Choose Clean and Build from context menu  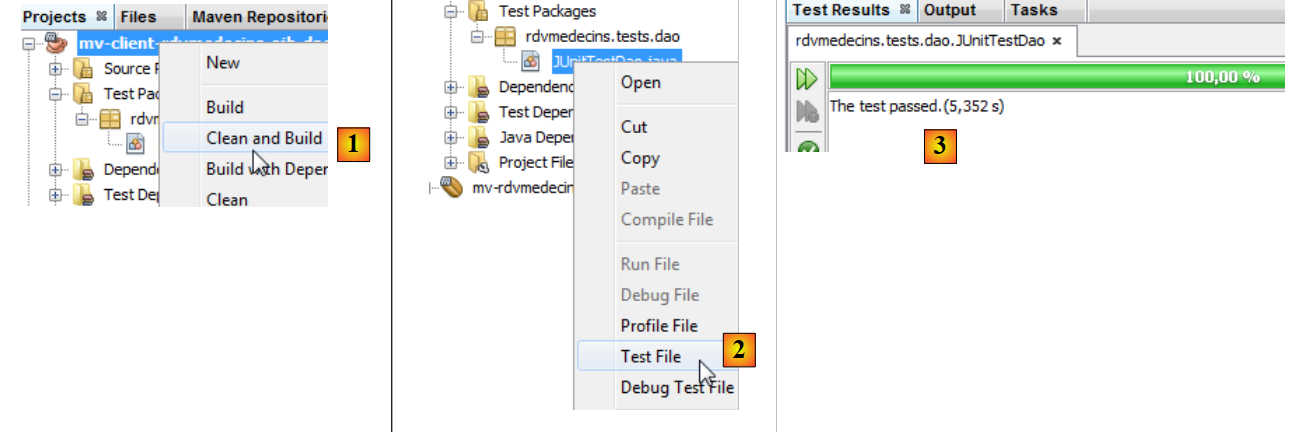click(x=264, y=138)
